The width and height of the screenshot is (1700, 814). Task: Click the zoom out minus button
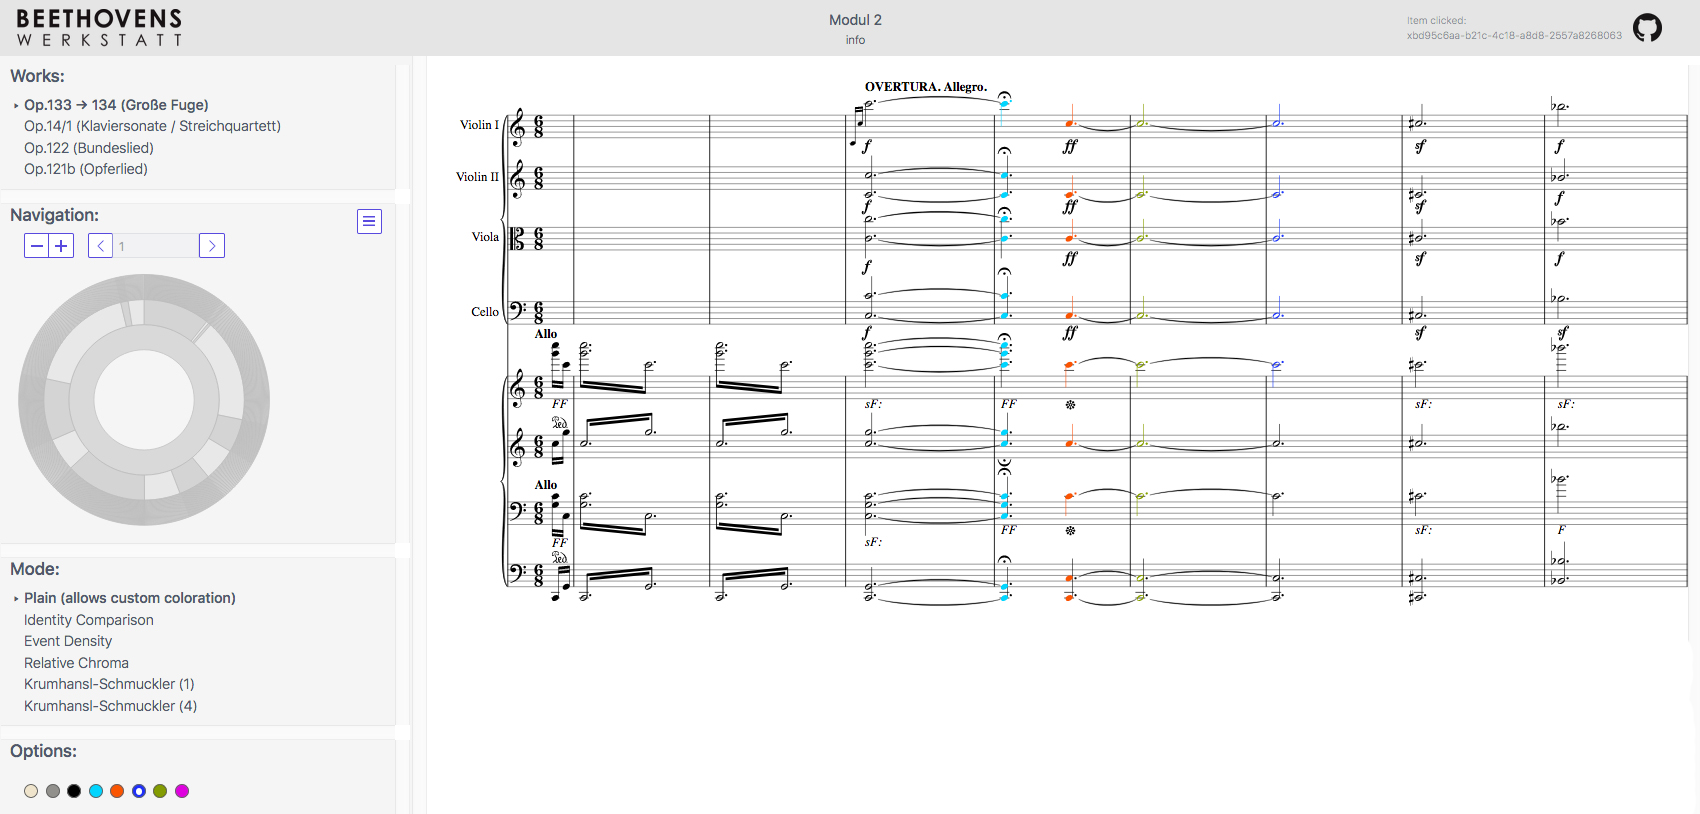pyautogui.click(x=36, y=246)
